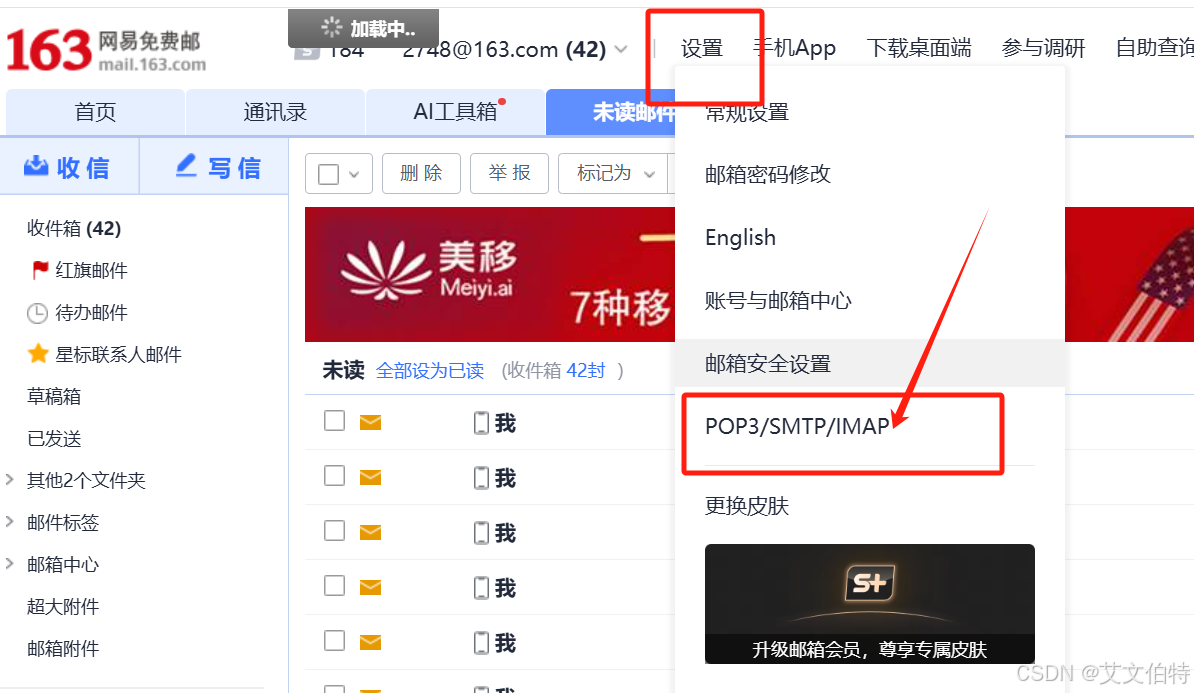
Task: Click the inbox download icon beside 收信
Action: [x=36, y=166]
